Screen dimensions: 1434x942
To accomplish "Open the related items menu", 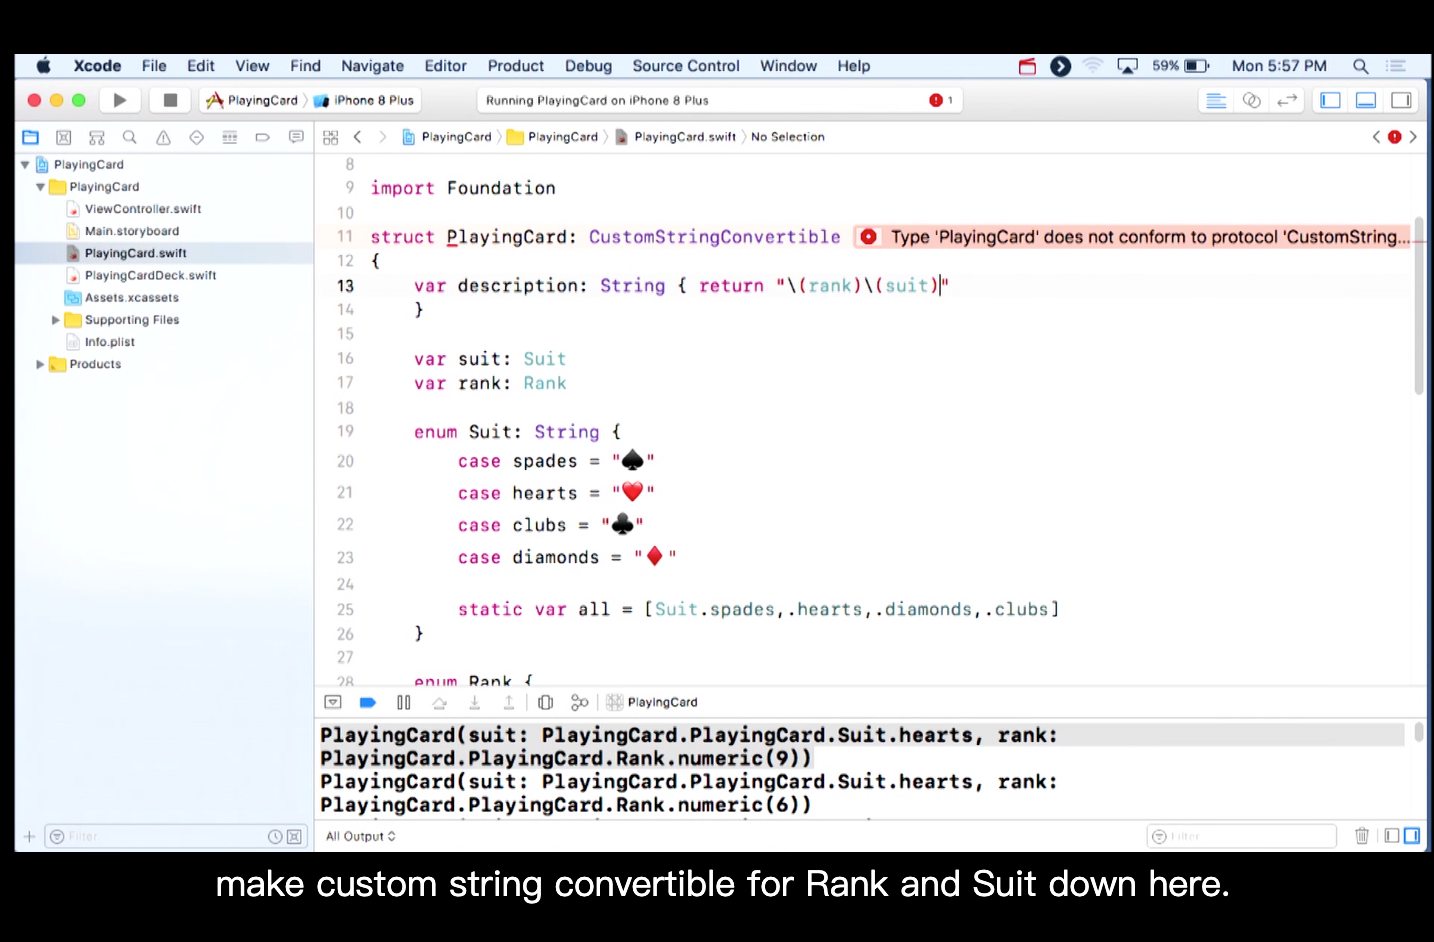I will coord(331,137).
